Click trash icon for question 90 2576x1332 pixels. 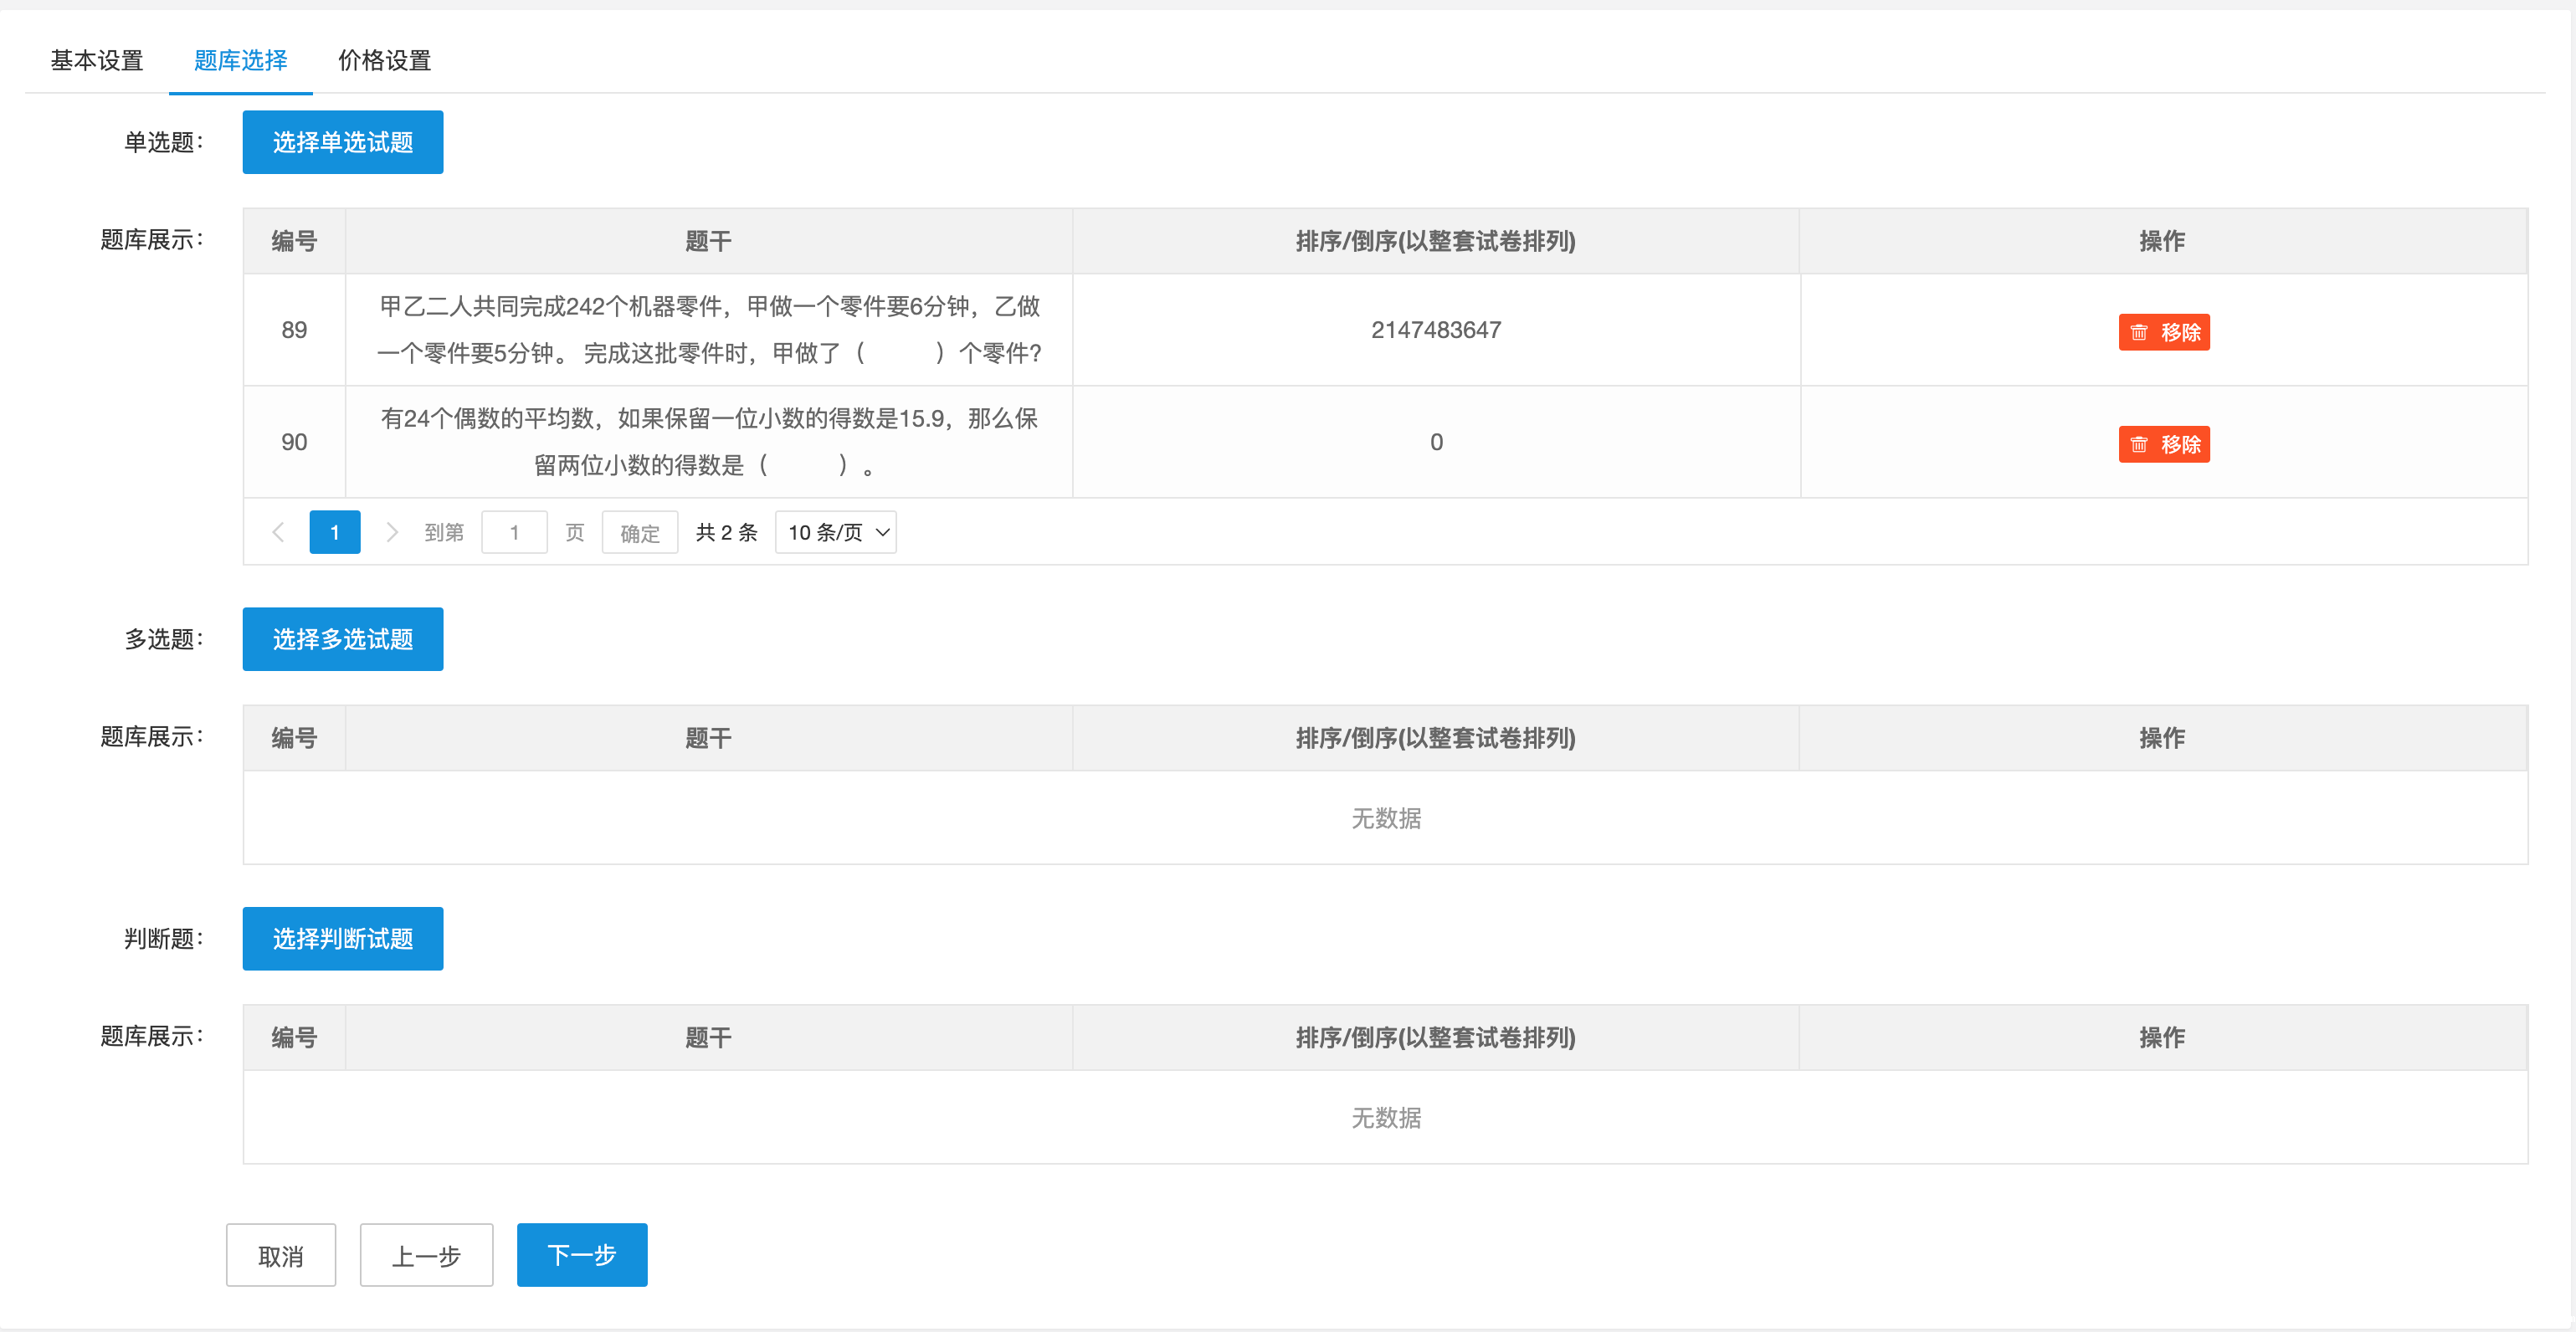click(2138, 444)
